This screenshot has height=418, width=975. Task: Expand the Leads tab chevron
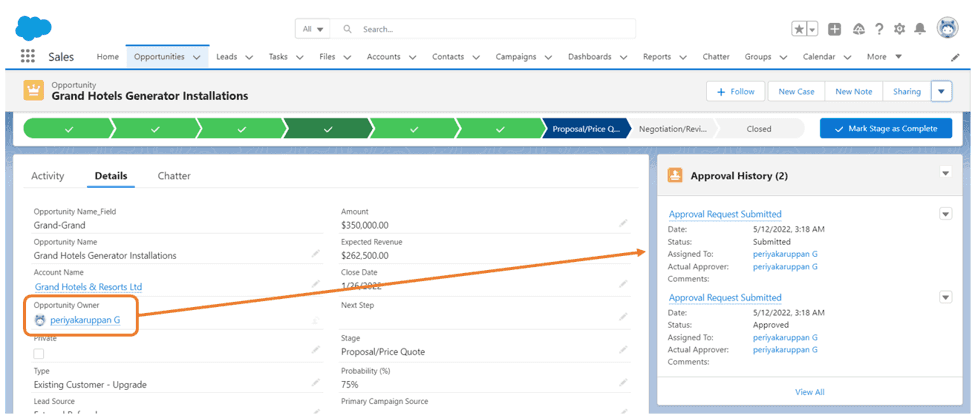(x=249, y=57)
